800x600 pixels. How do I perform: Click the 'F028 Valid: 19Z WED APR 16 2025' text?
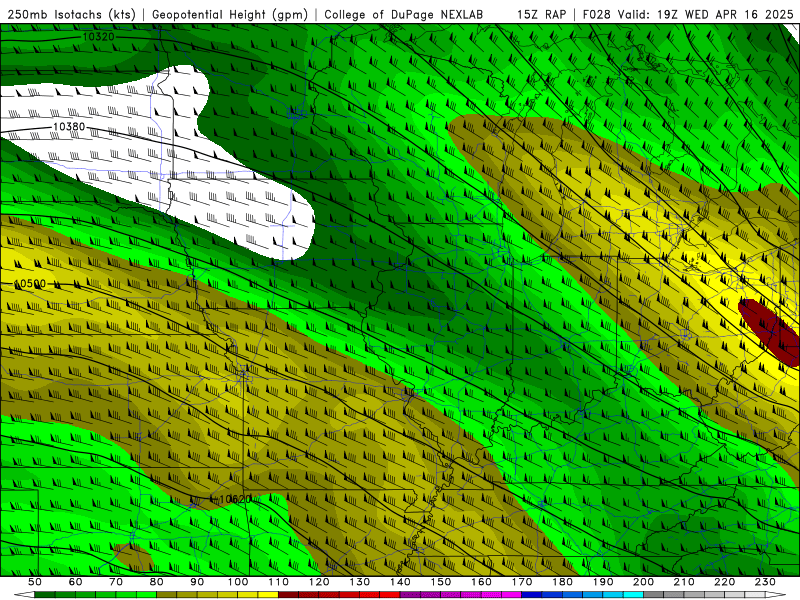(x=688, y=15)
